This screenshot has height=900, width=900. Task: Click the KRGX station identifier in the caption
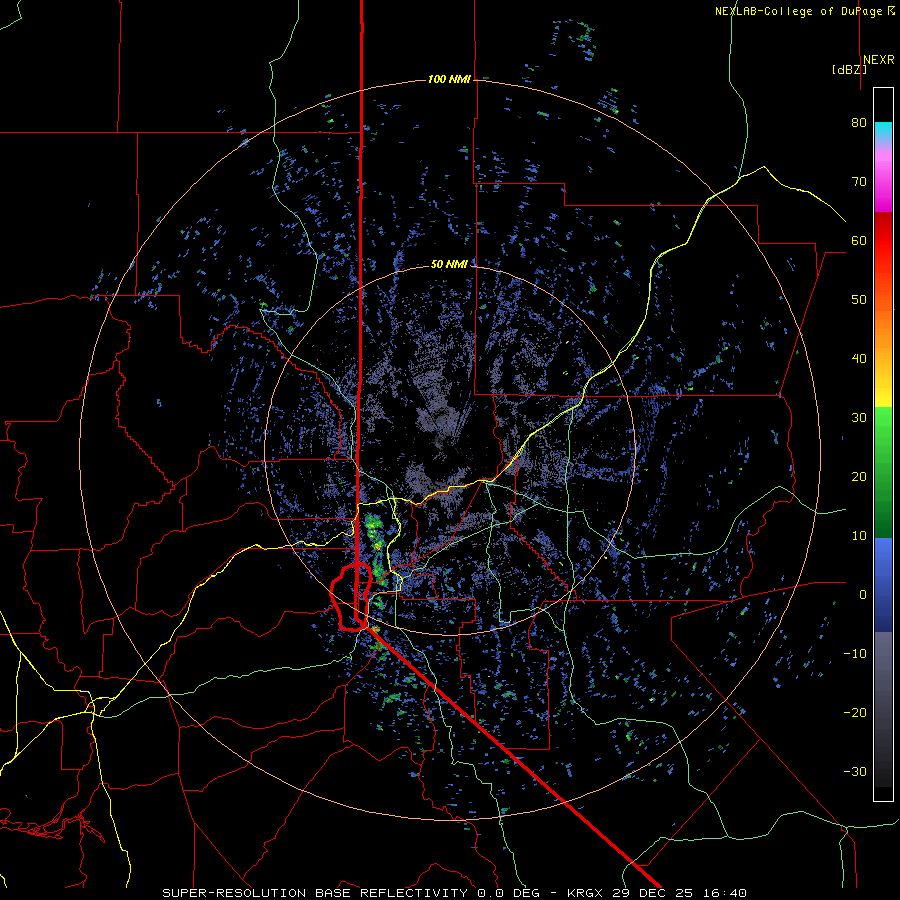584,893
